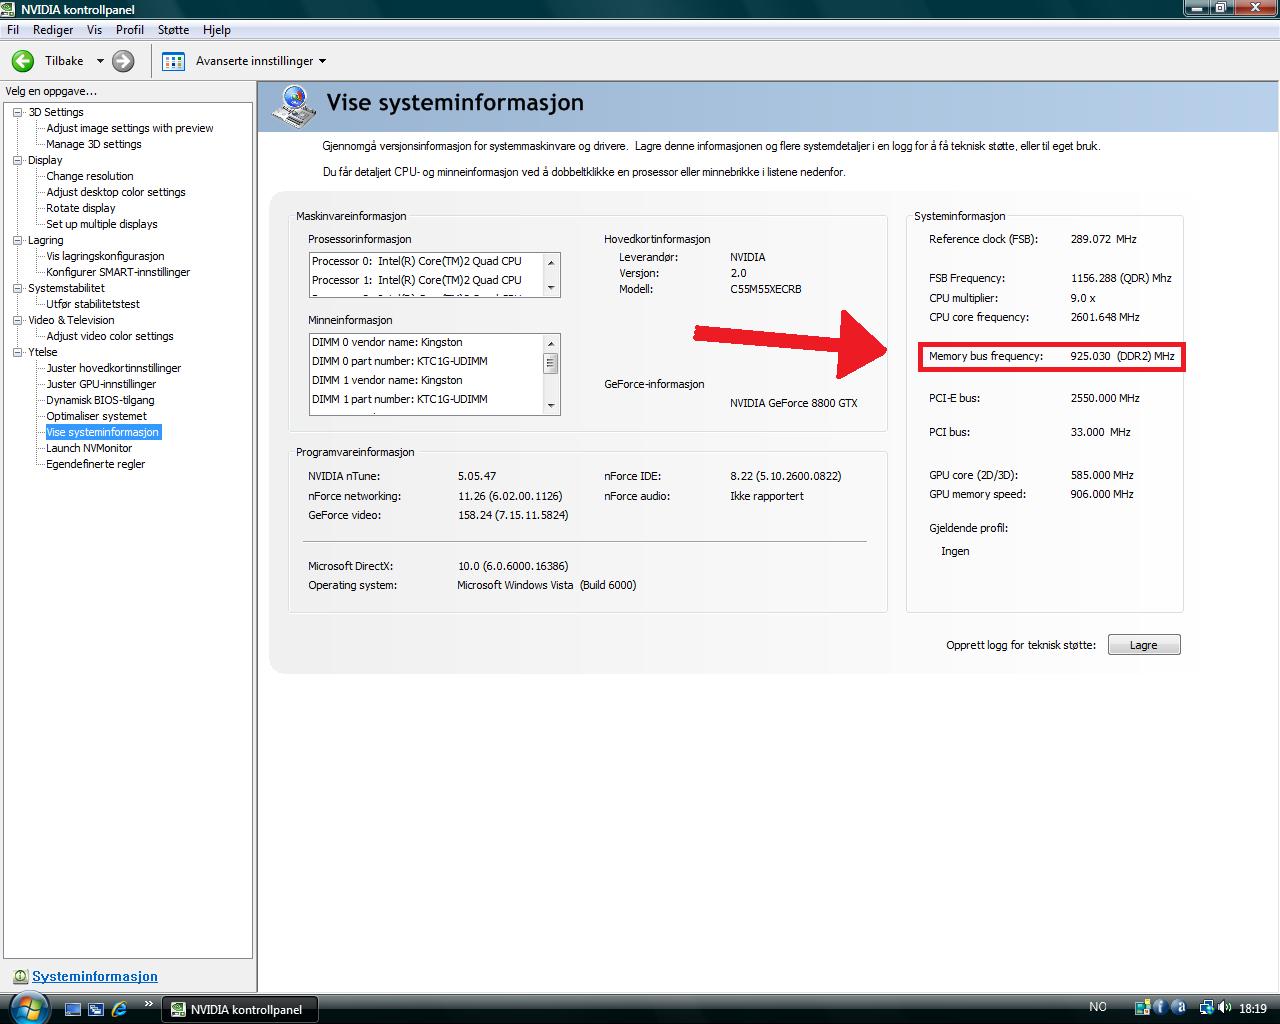Select Konfigurer SMART-innstillinger
This screenshot has width=1280, height=1024.
[118, 272]
